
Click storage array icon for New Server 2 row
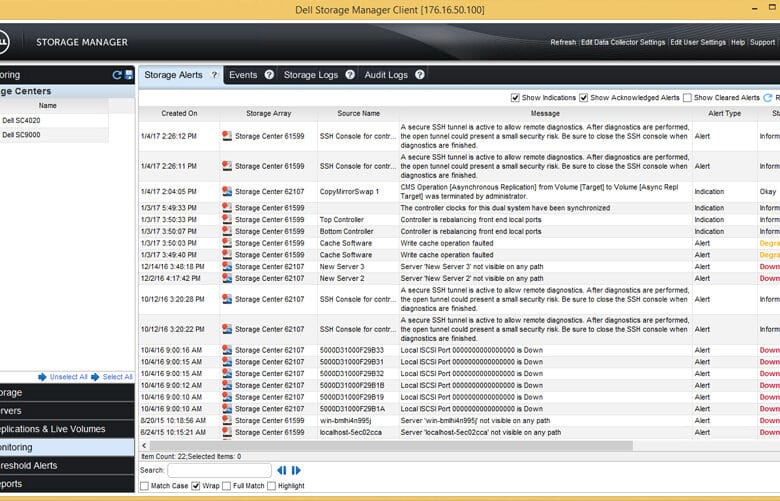pyautogui.click(x=227, y=279)
